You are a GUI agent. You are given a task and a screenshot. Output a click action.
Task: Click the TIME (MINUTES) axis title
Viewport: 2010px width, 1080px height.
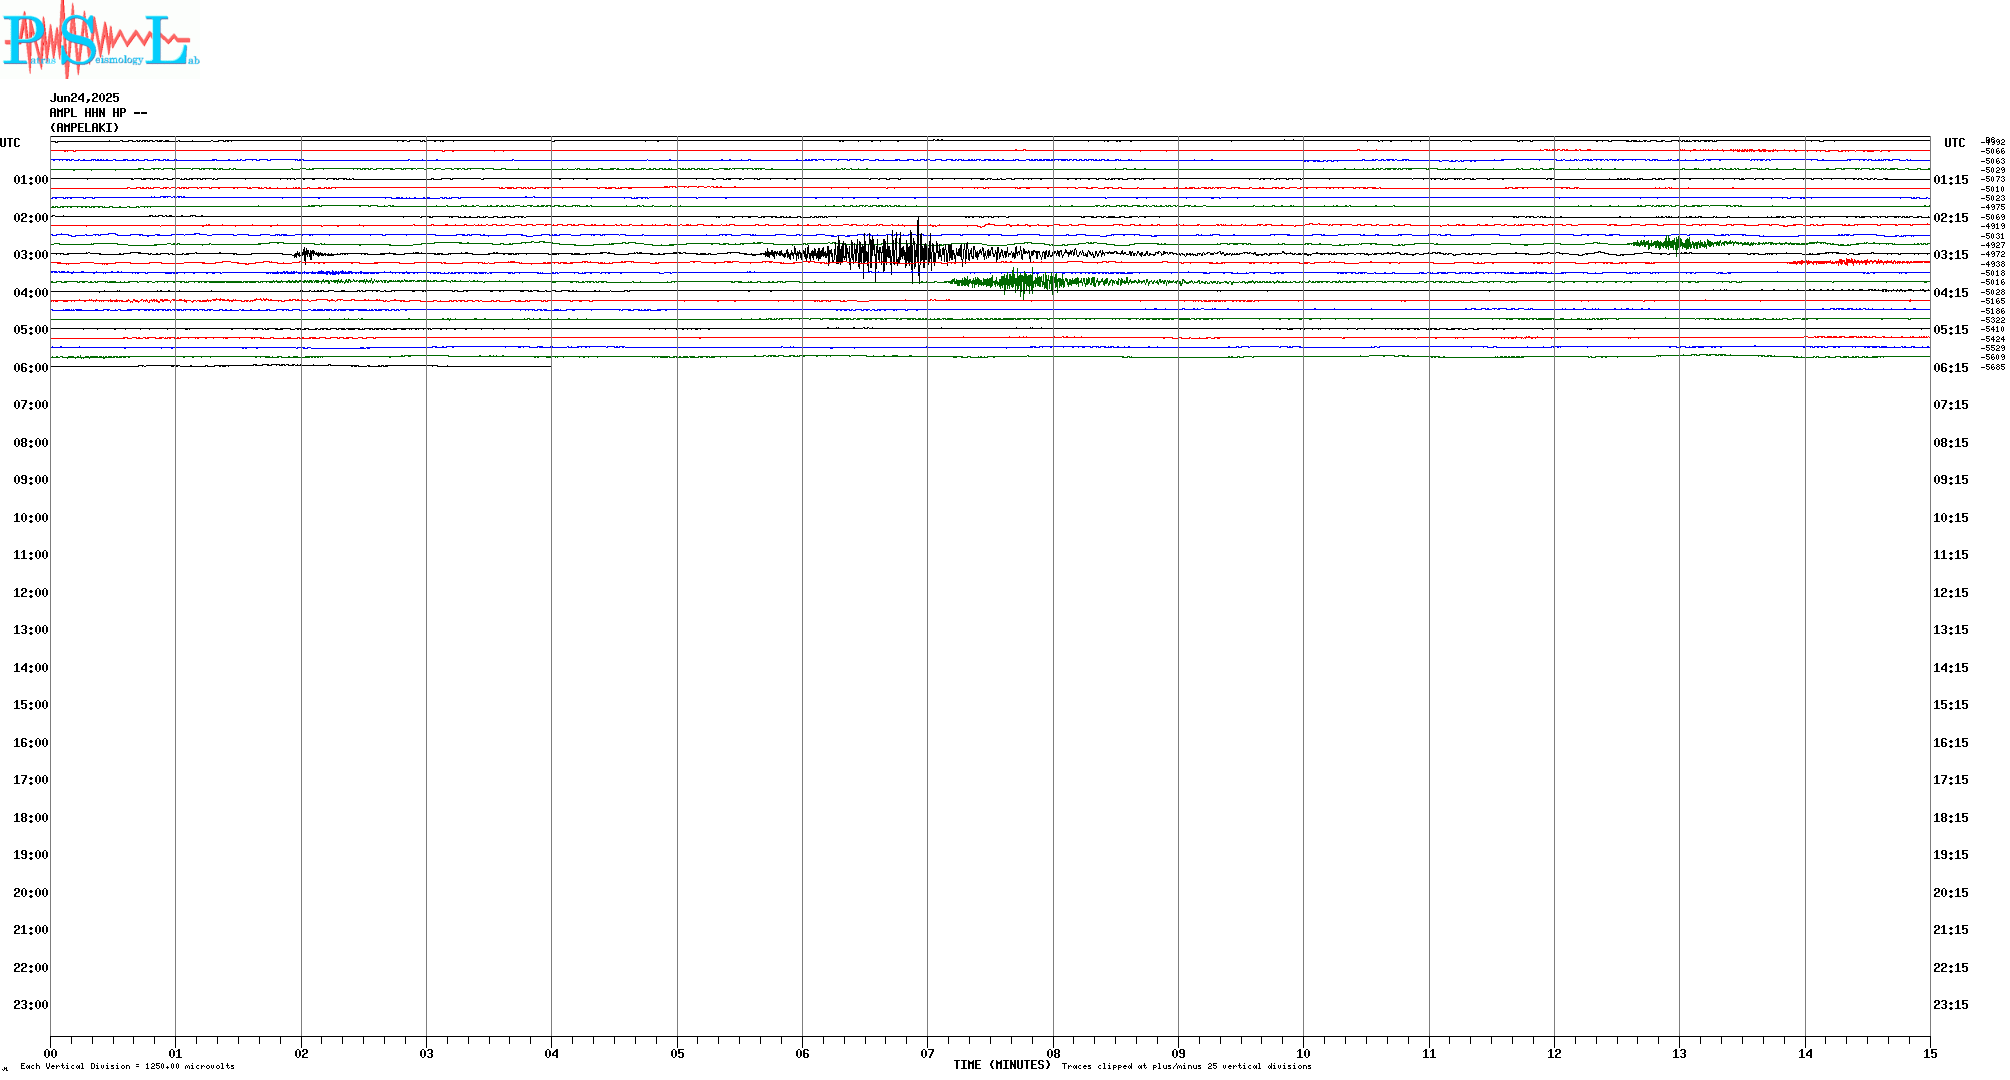[1002, 1065]
